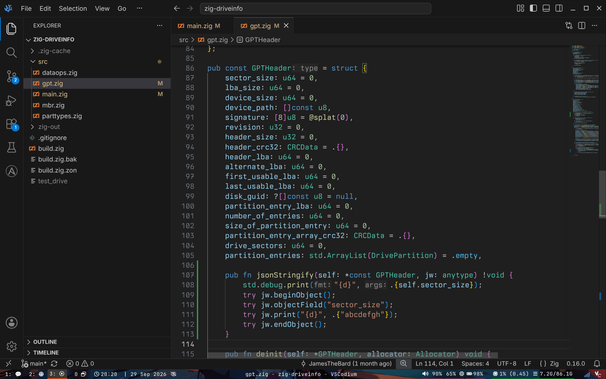Open editor More Actions ellipsis

pos(594,25)
